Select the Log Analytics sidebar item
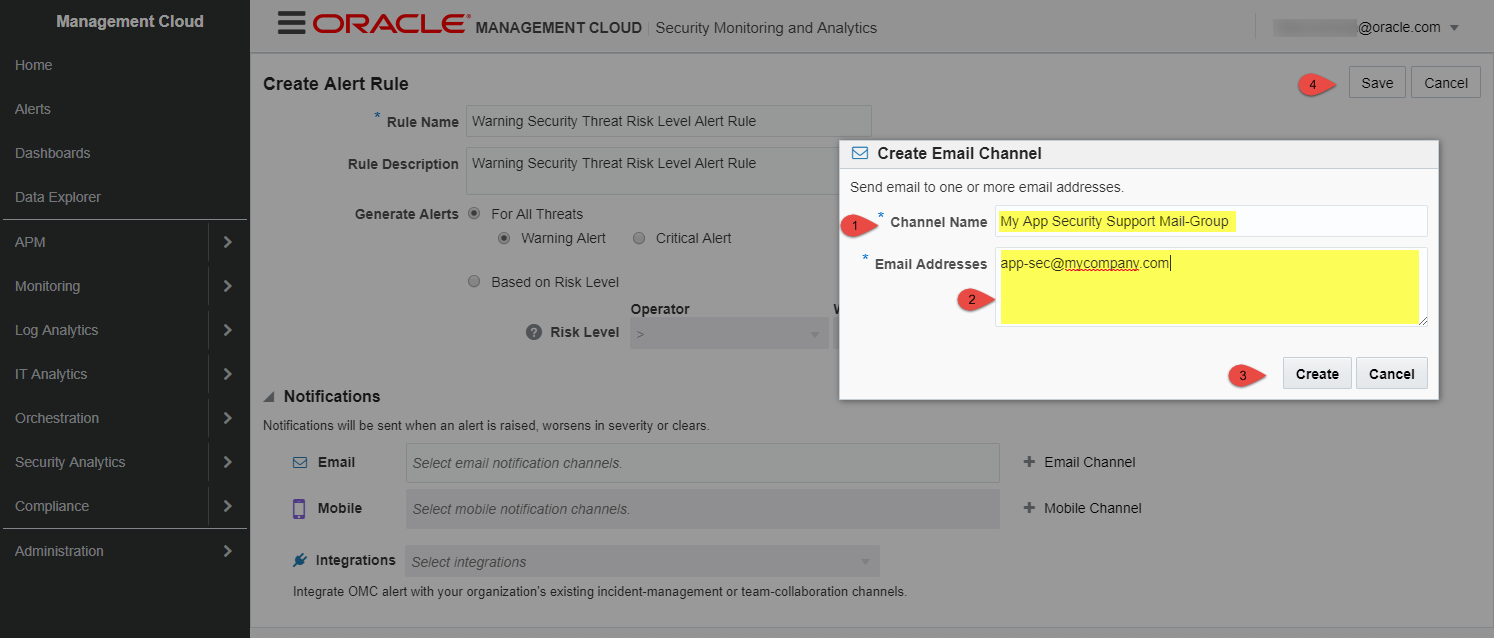Screen dimensions: 1494x638 coord(57,330)
